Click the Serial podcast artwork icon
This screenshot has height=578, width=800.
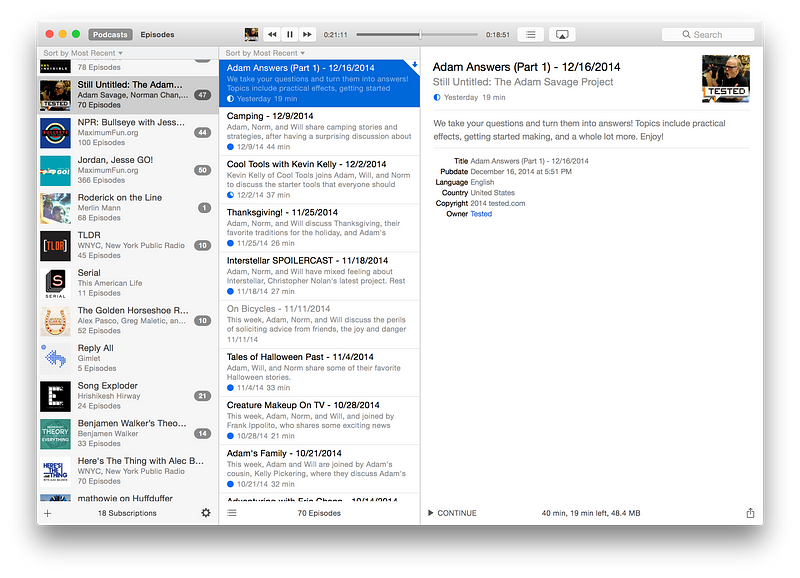point(56,284)
